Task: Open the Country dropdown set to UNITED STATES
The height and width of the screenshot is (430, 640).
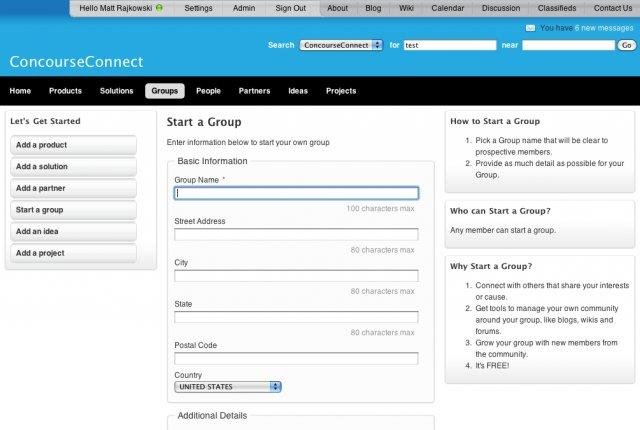Action: [x=228, y=387]
